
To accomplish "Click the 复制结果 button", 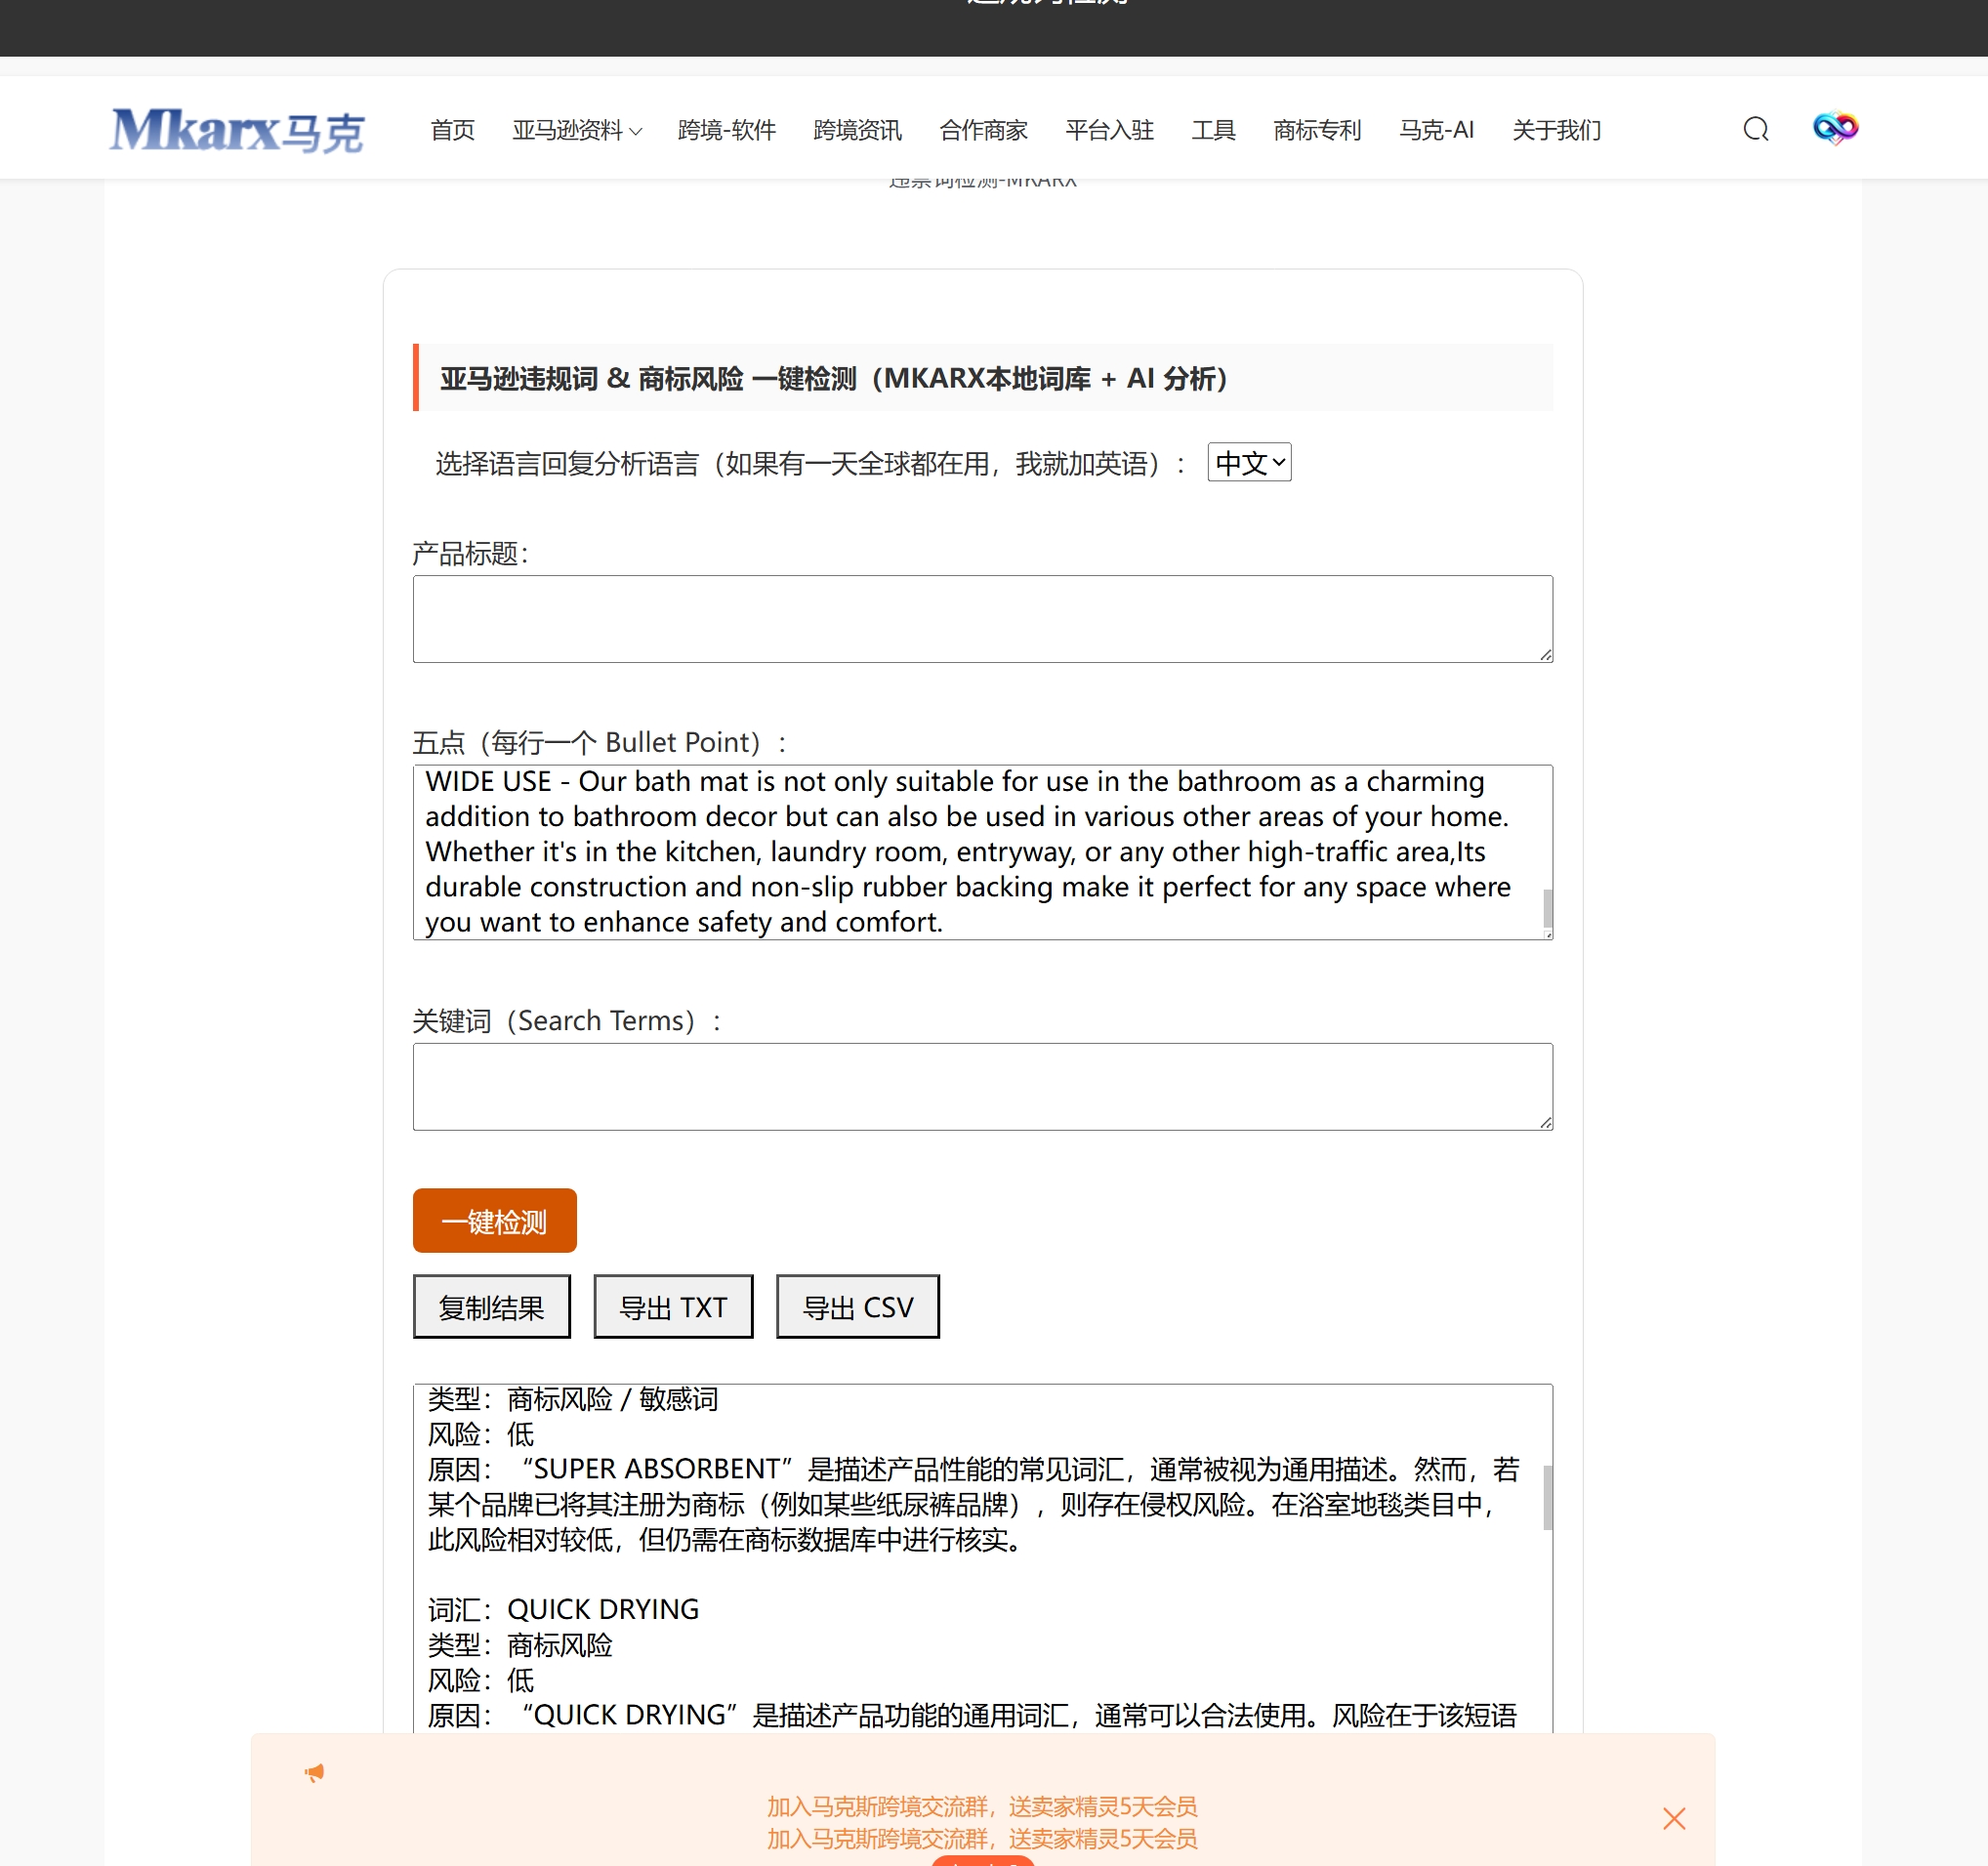I will tap(491, 1306).
